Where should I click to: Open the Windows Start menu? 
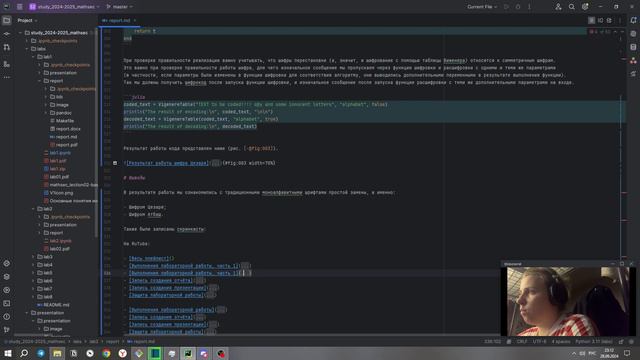pyautogui.click(x=8, y=353)
